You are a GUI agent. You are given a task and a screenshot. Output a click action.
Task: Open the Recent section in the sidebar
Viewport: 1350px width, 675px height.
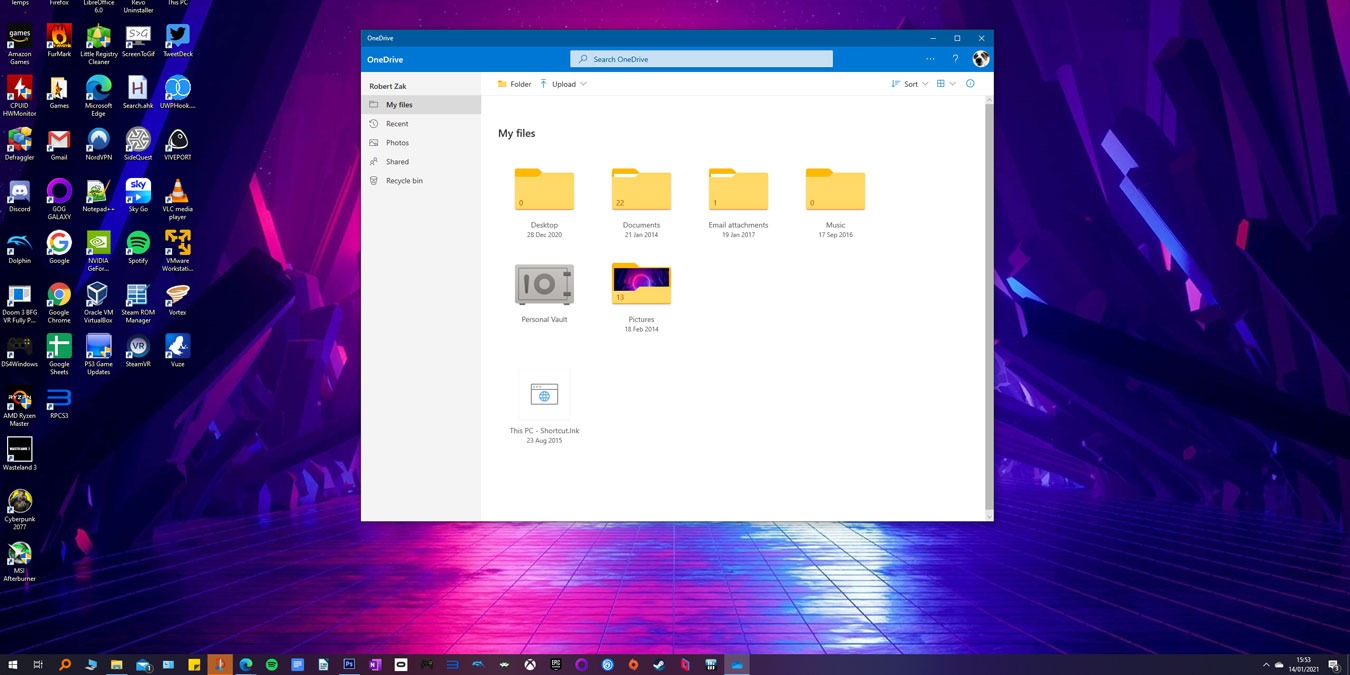click(396, 123)
